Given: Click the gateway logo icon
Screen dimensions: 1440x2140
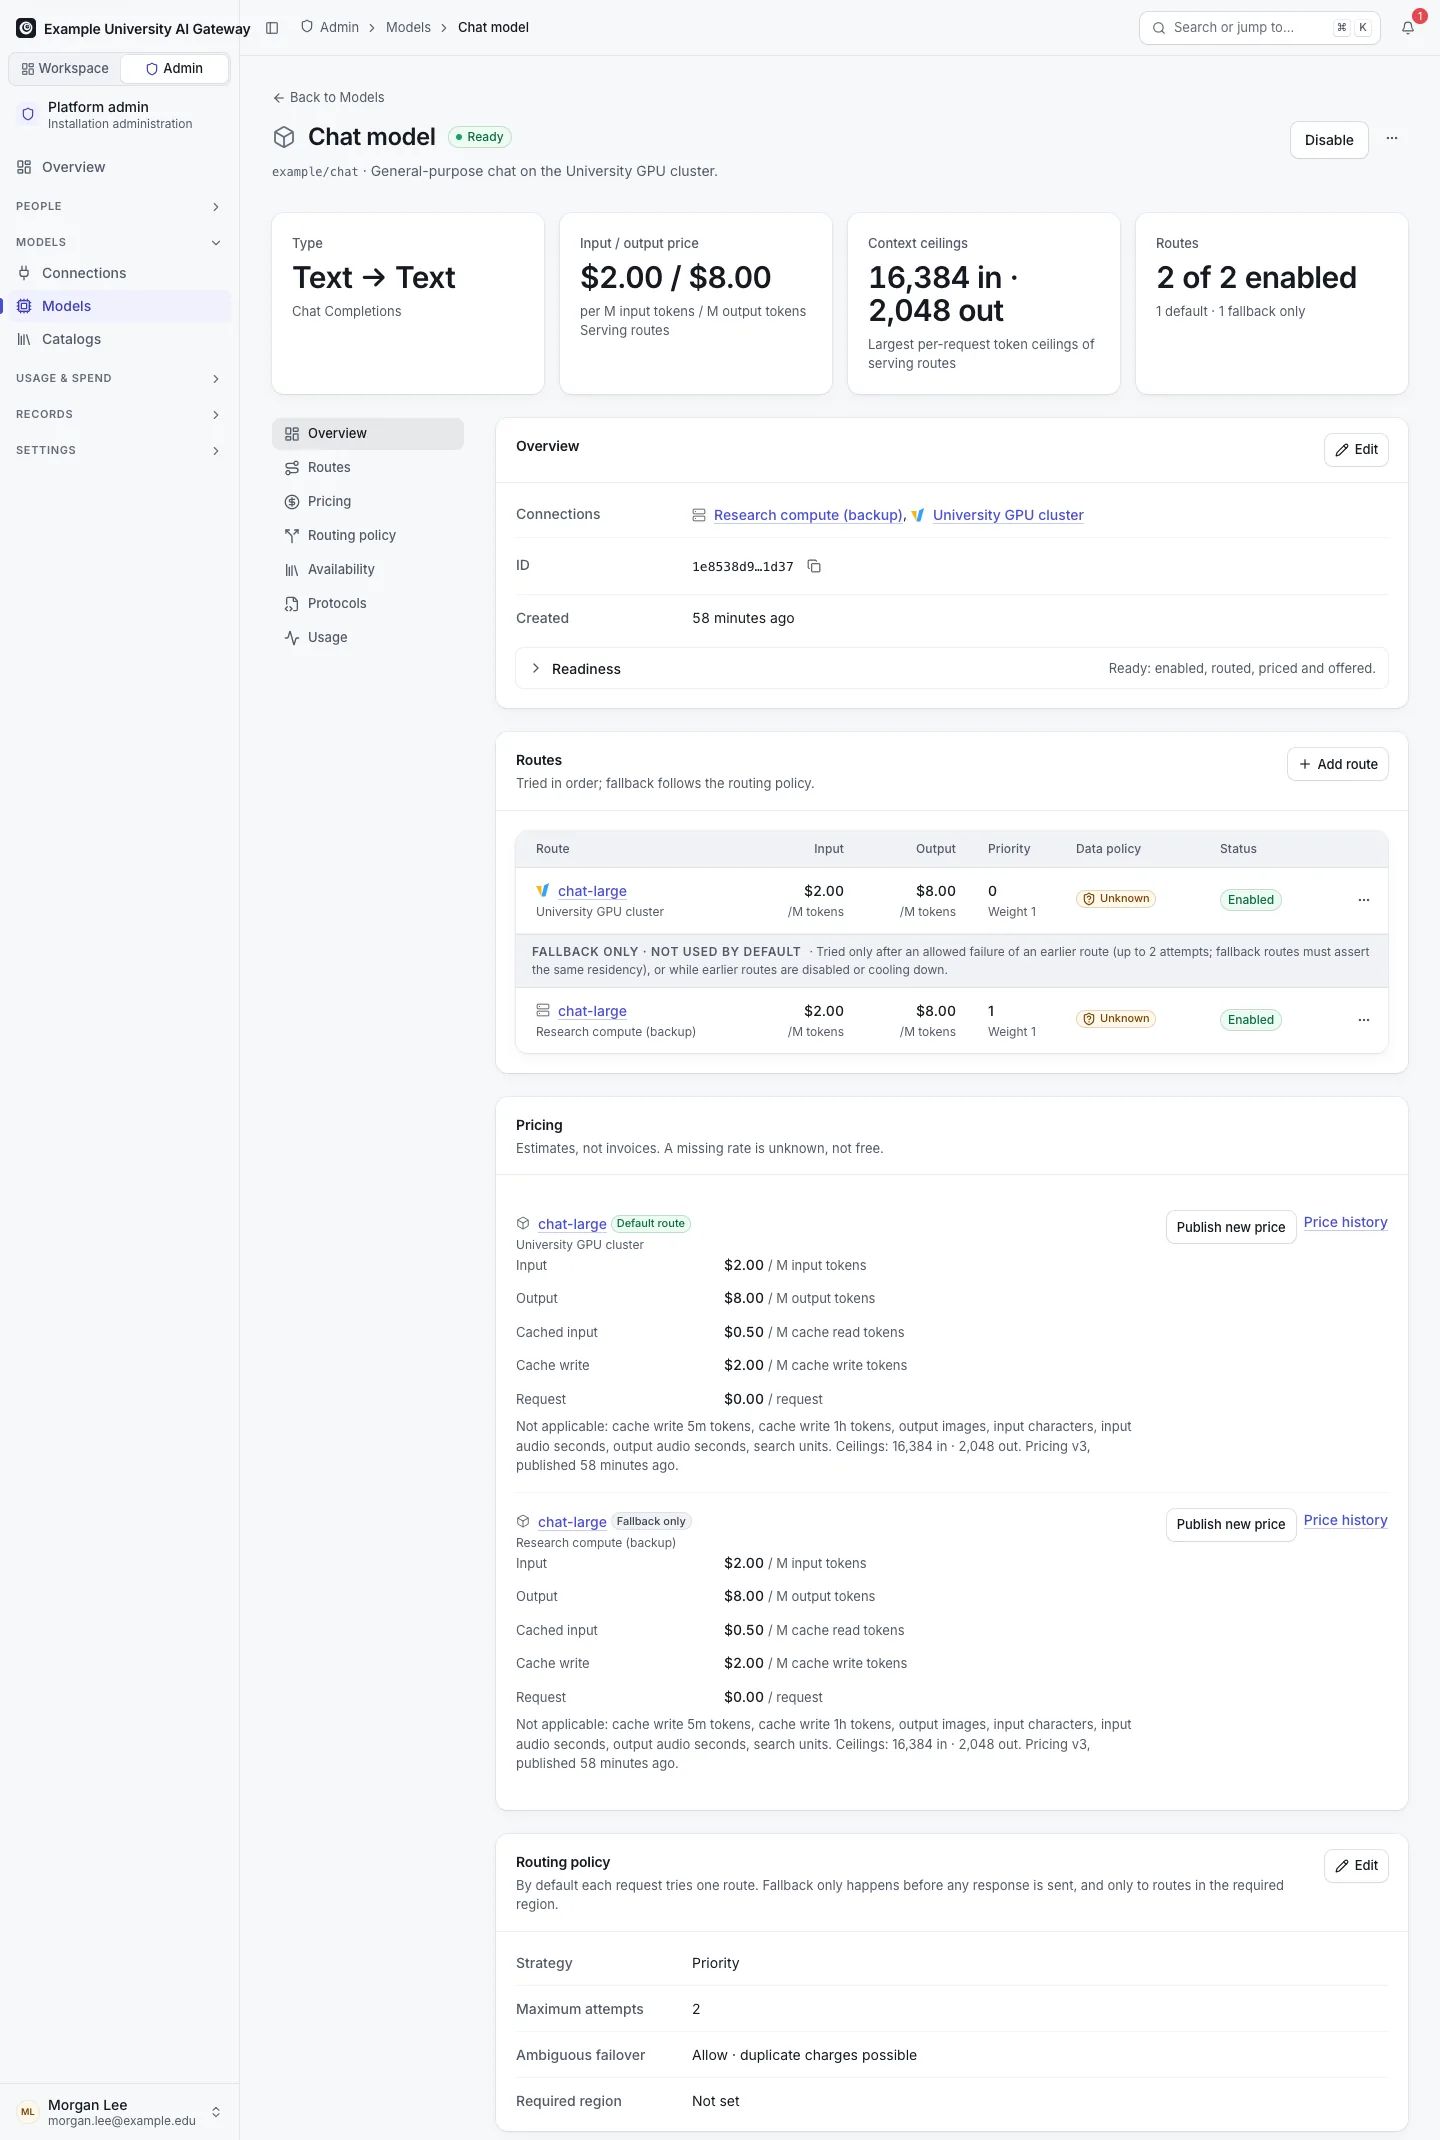Looking at the screenshot, I should pyautogui.click(x=26, y=28).
